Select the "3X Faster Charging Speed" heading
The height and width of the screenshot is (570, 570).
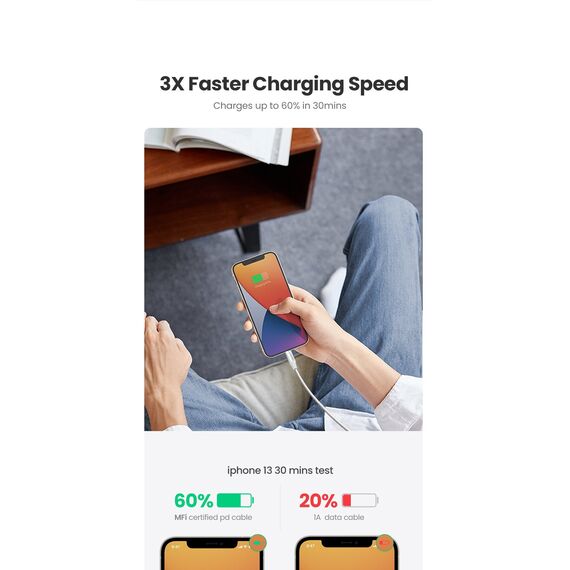pyautogui.click(x=284, y=84)
